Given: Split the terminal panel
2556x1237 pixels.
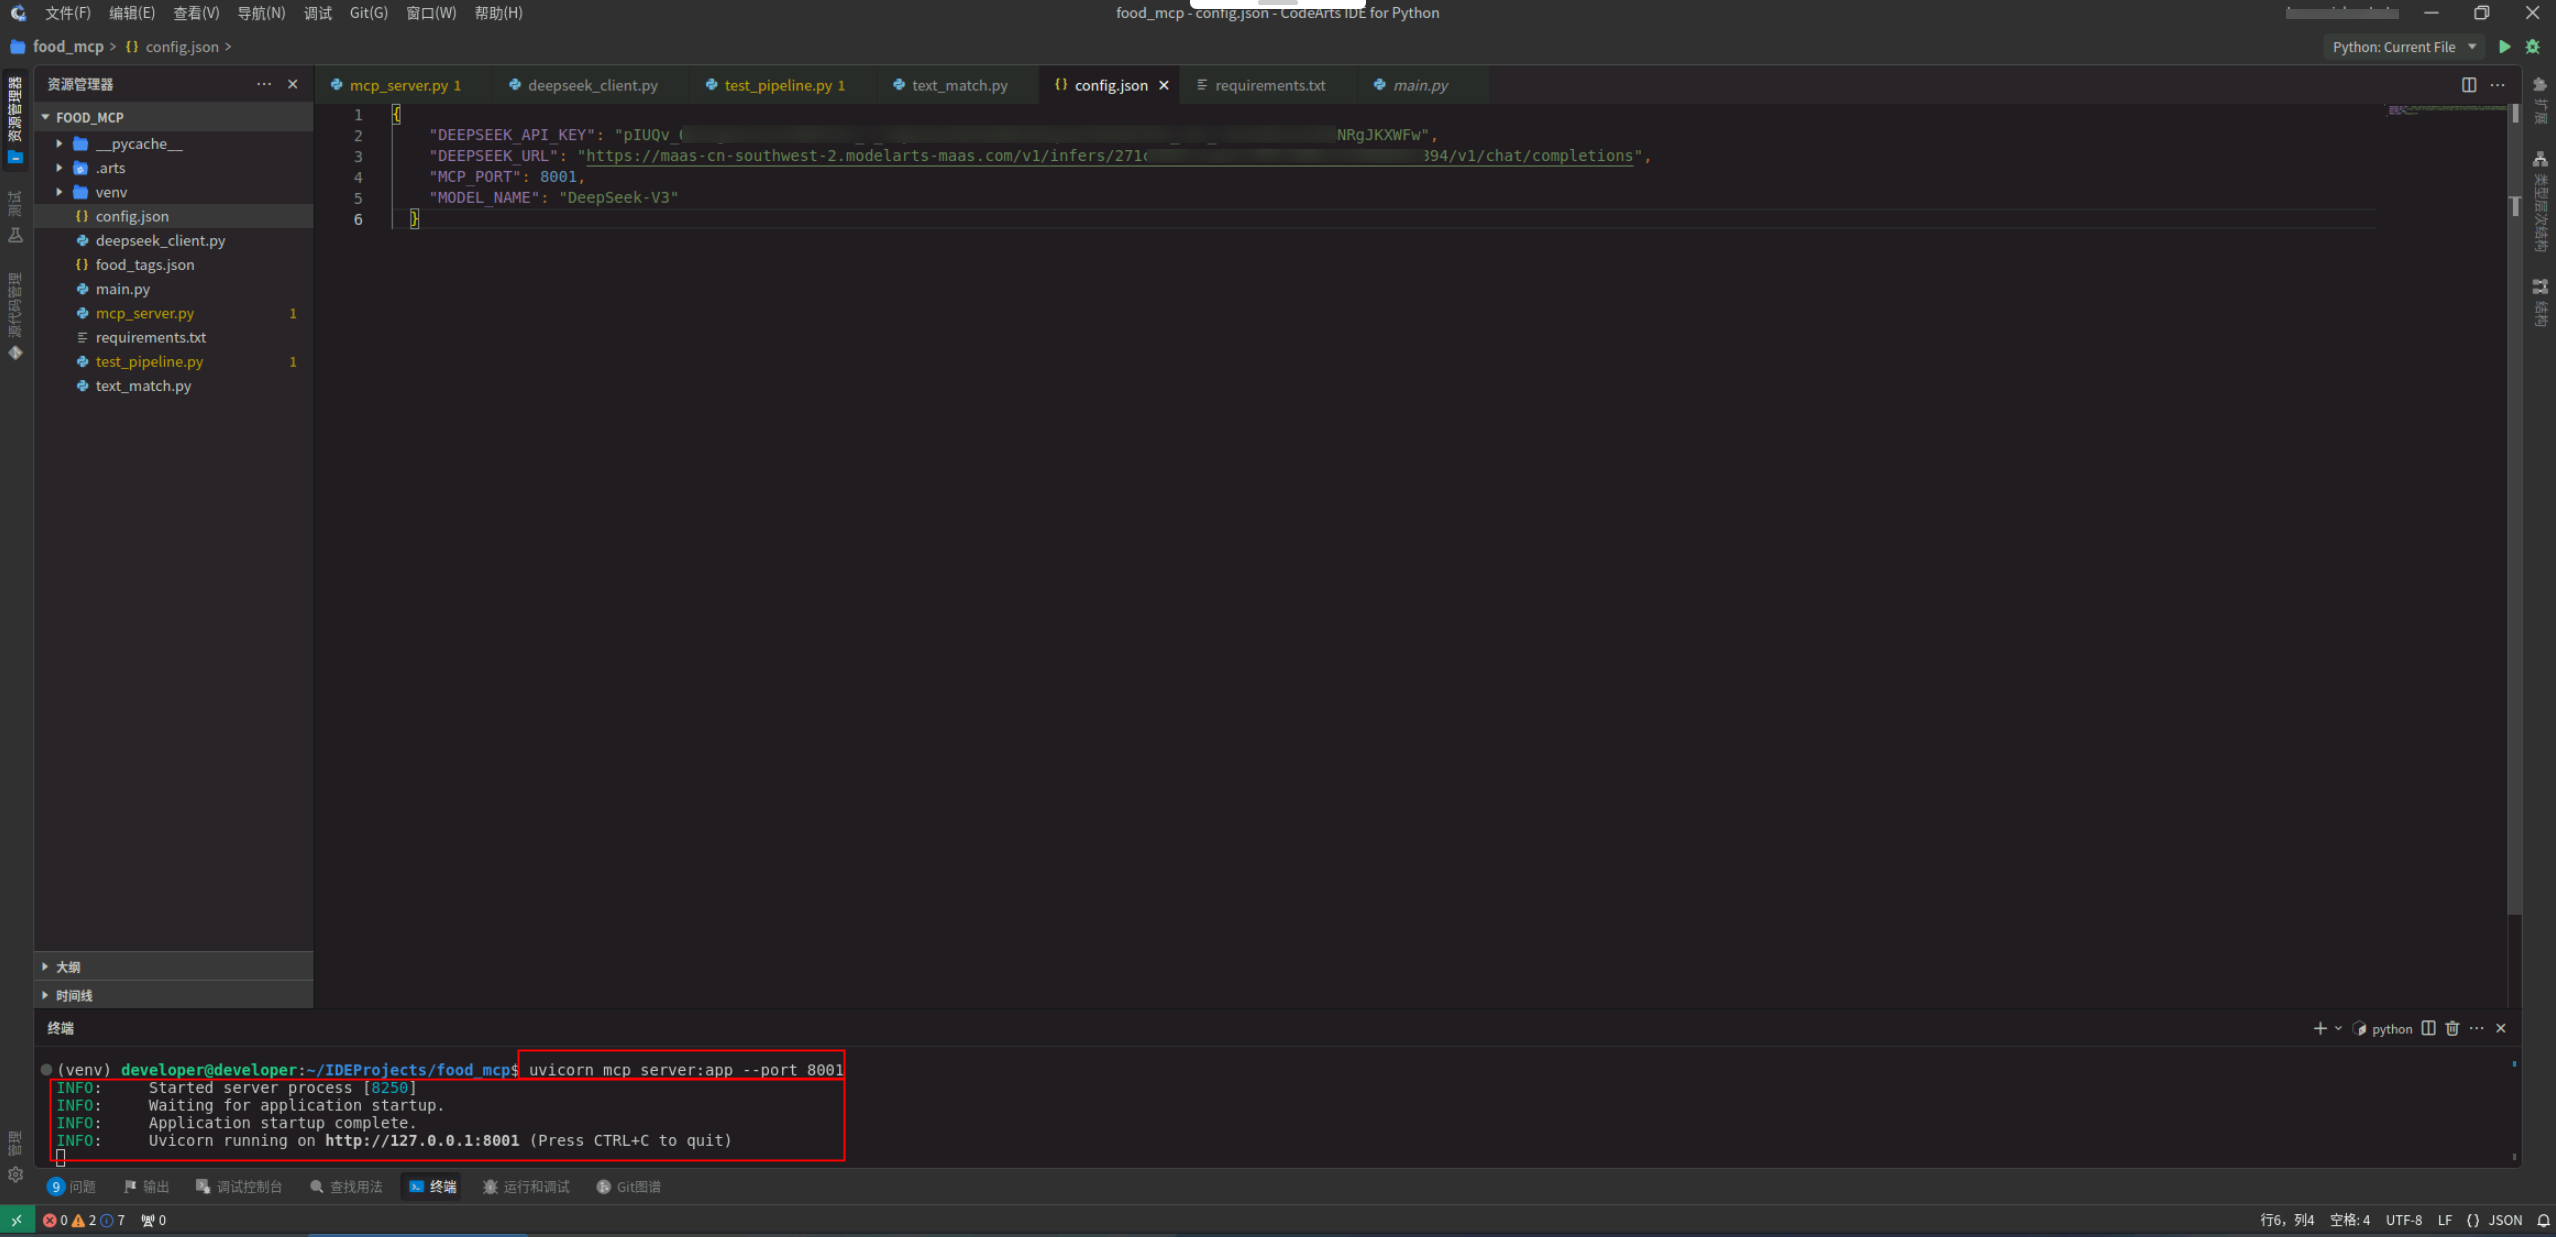Looking at the screenshot, I should pyautogui.click(x=2428, y=1028).
